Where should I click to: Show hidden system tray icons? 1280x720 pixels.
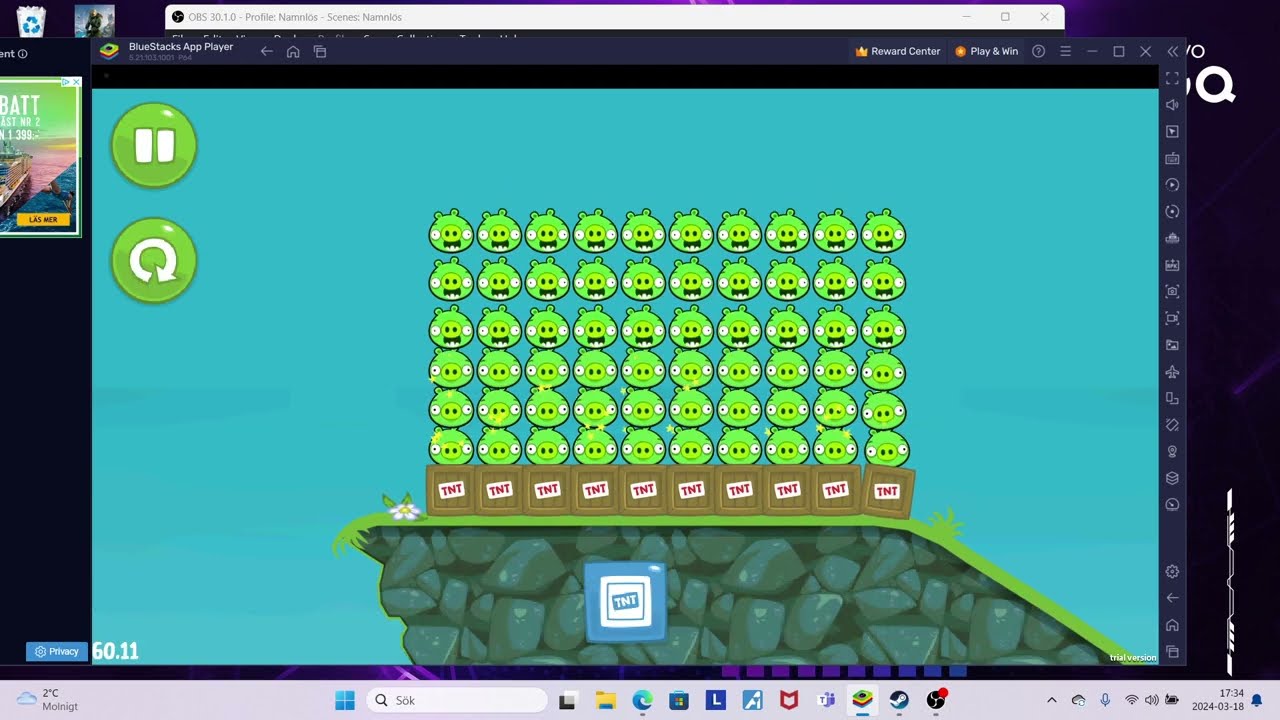[1051, 700]
